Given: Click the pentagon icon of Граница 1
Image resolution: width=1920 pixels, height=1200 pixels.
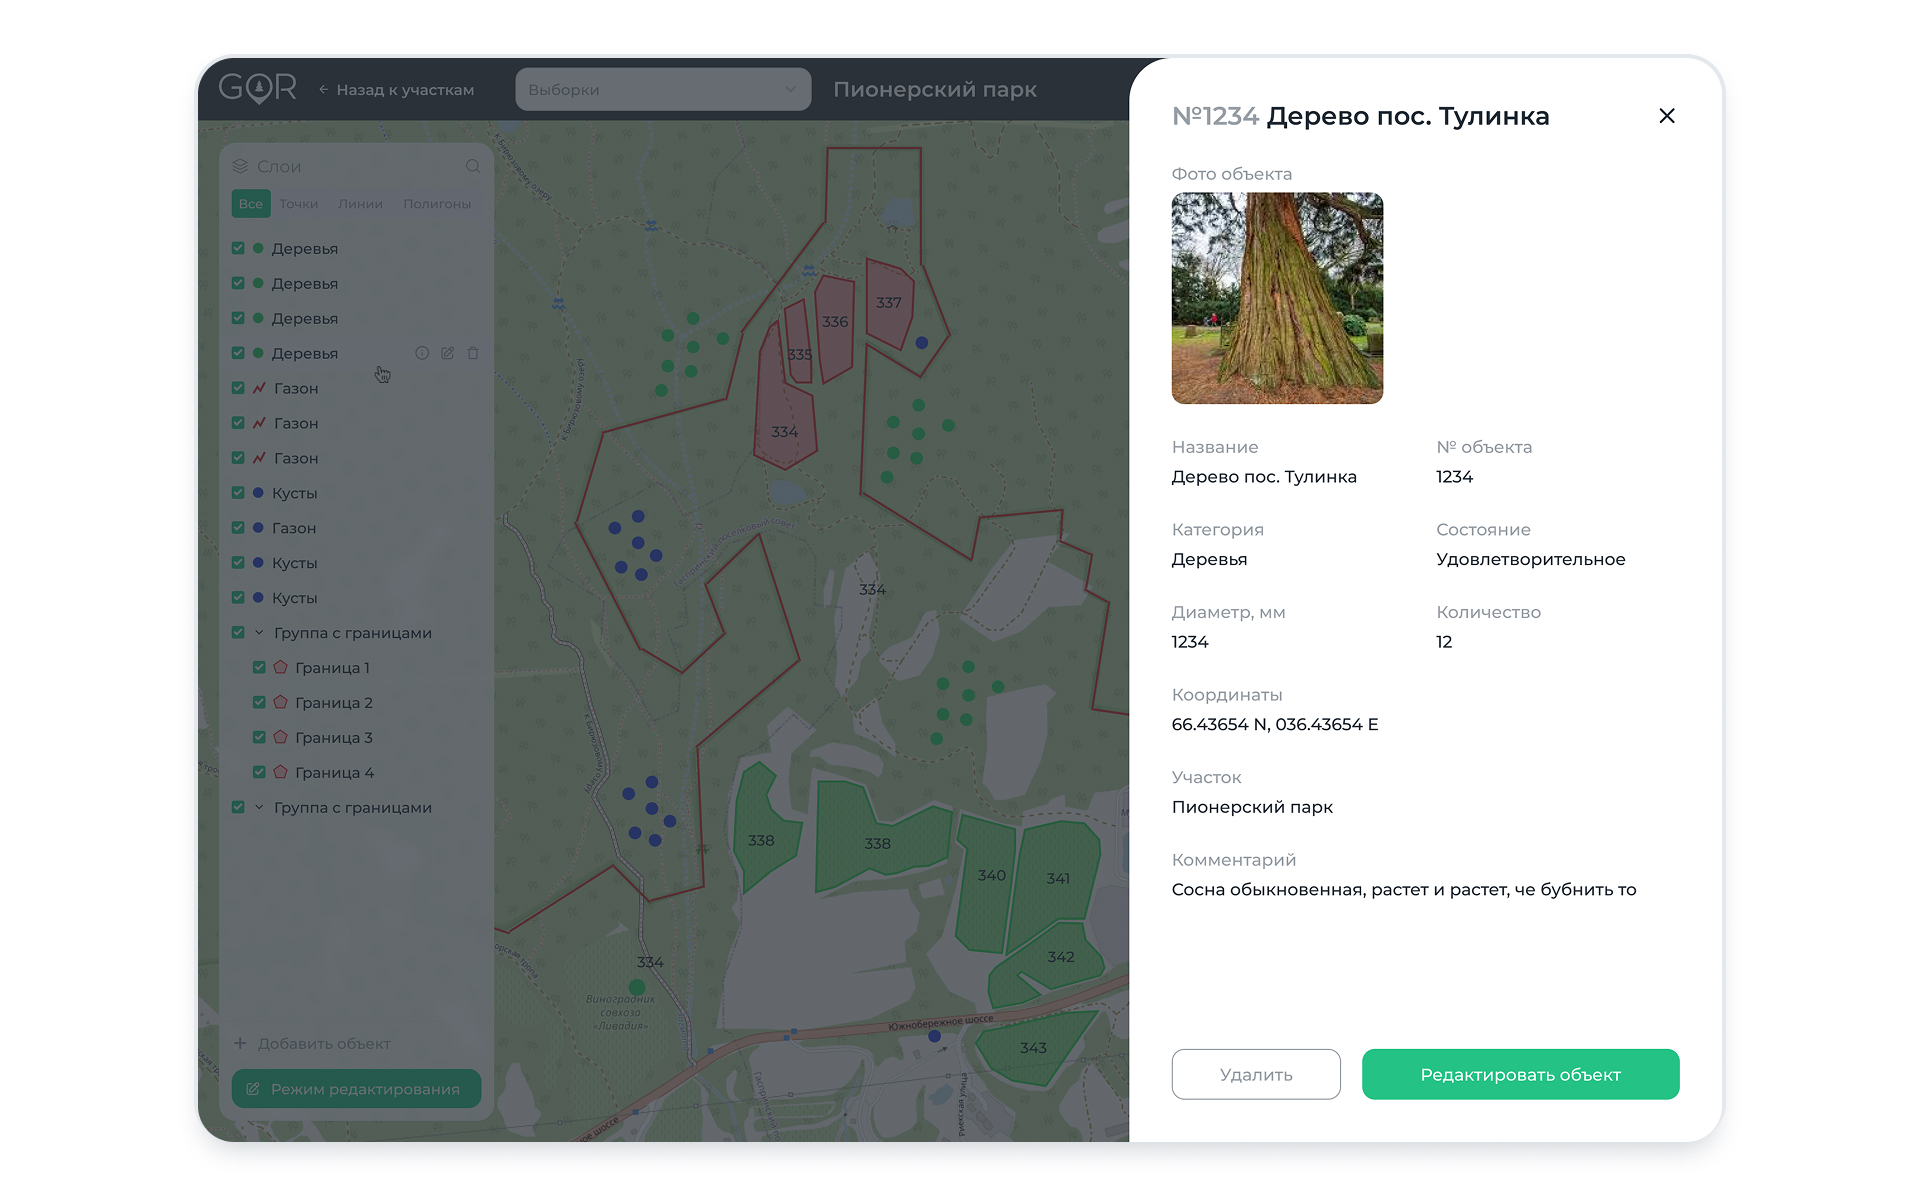Looking at the screenshot, I should click(281, 667).
